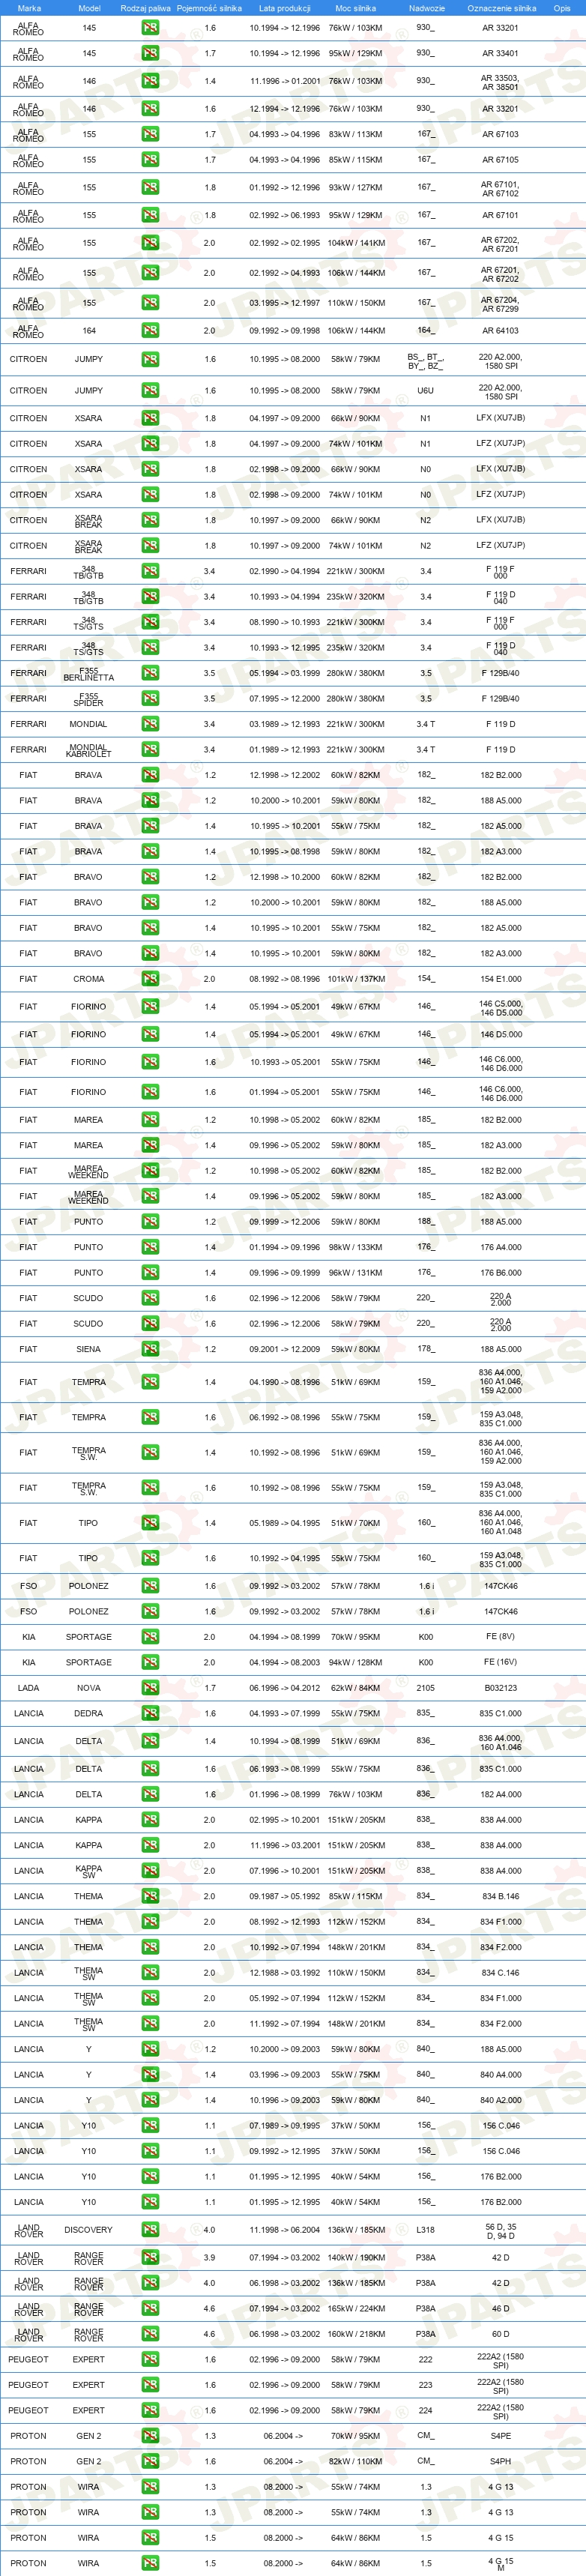Click the Opis column header

point(562,8)
